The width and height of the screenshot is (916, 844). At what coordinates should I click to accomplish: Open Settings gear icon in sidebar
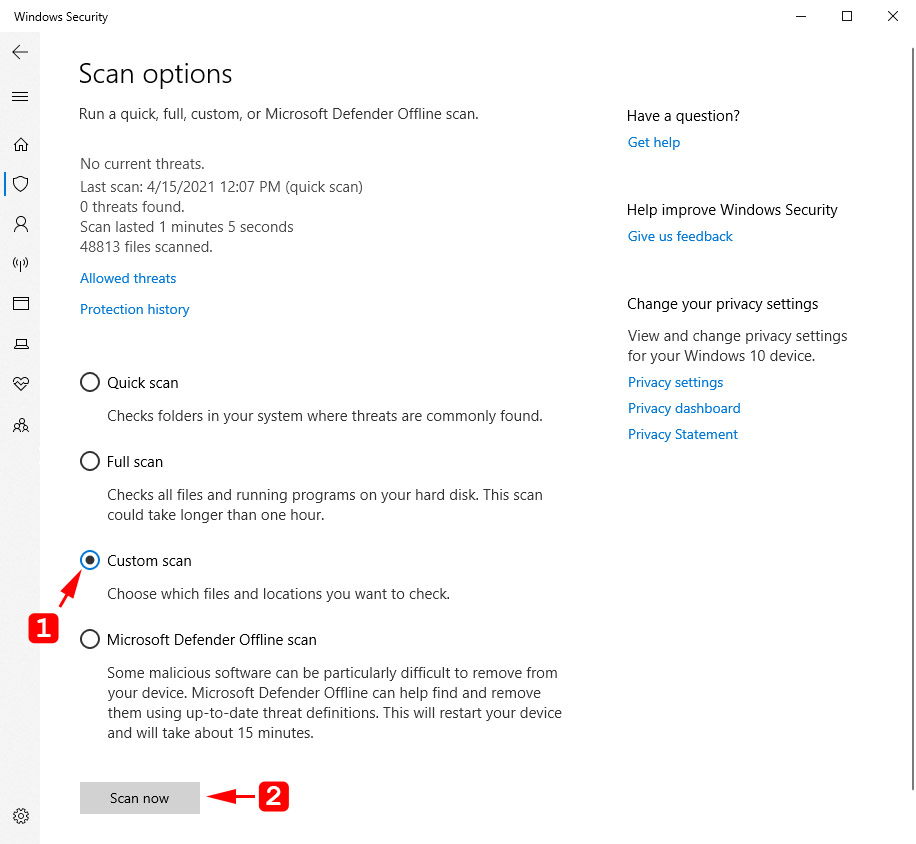click(21, 816)
